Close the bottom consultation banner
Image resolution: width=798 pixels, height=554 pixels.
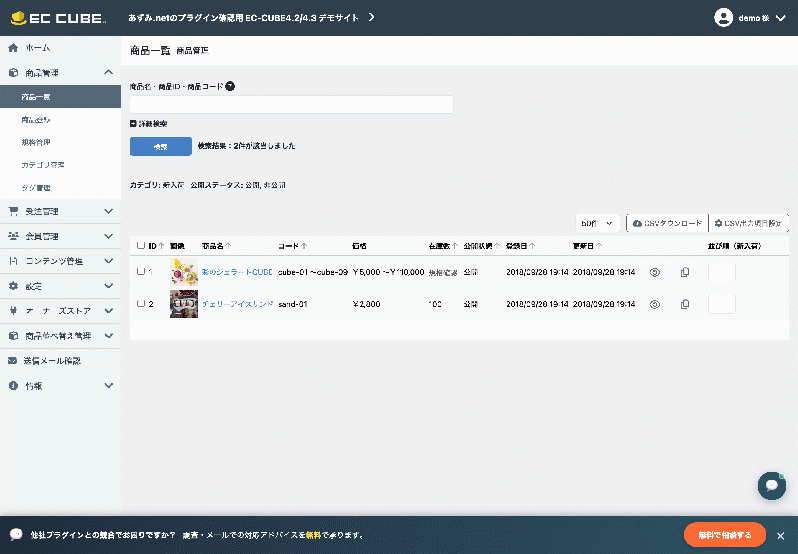tap(780, 536)
